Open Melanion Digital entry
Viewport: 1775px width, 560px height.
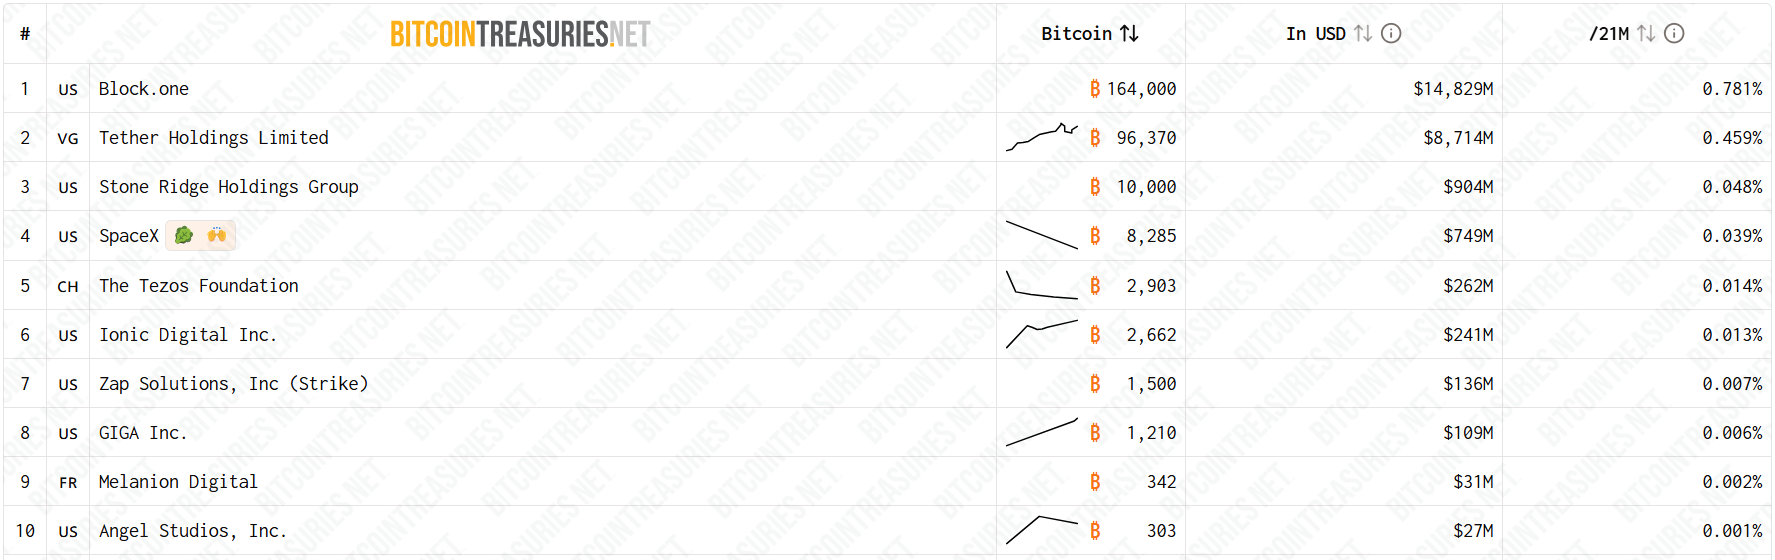[x=178, y=482]
